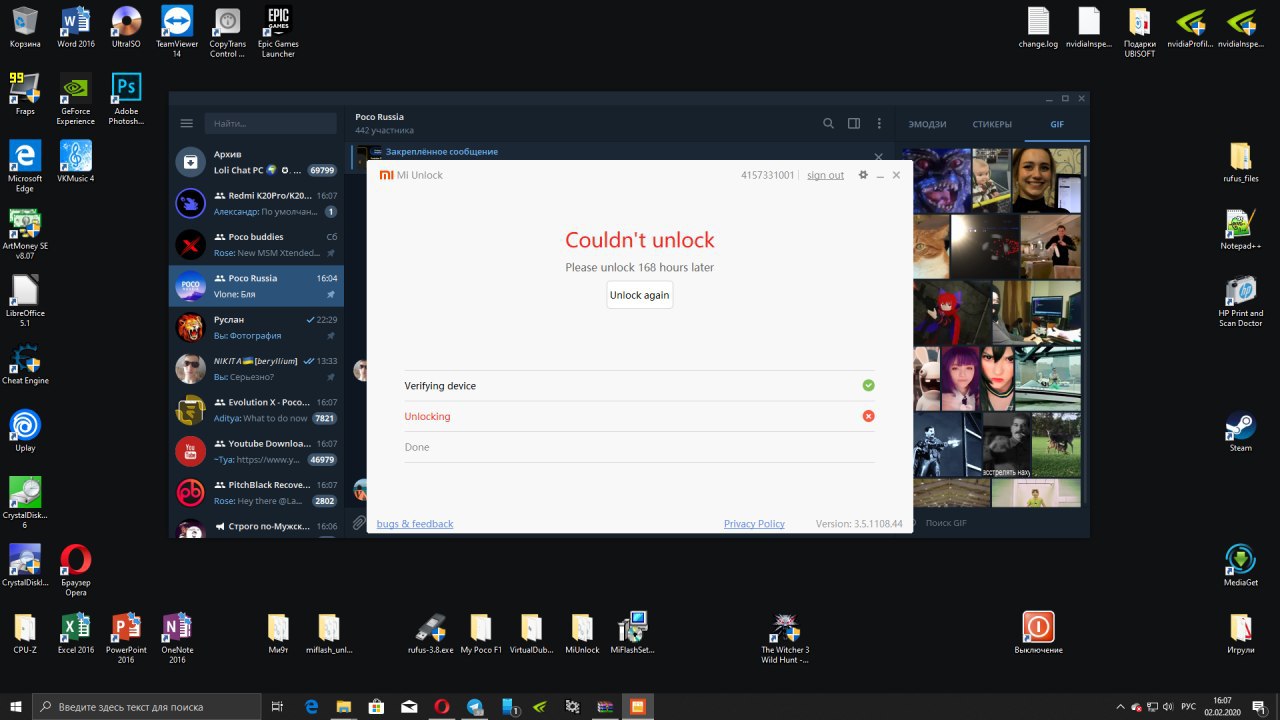Open Telegram from the taskbar
This screenshot has width=1280, height=720.
pyautogui.click(x=474, y=706)
